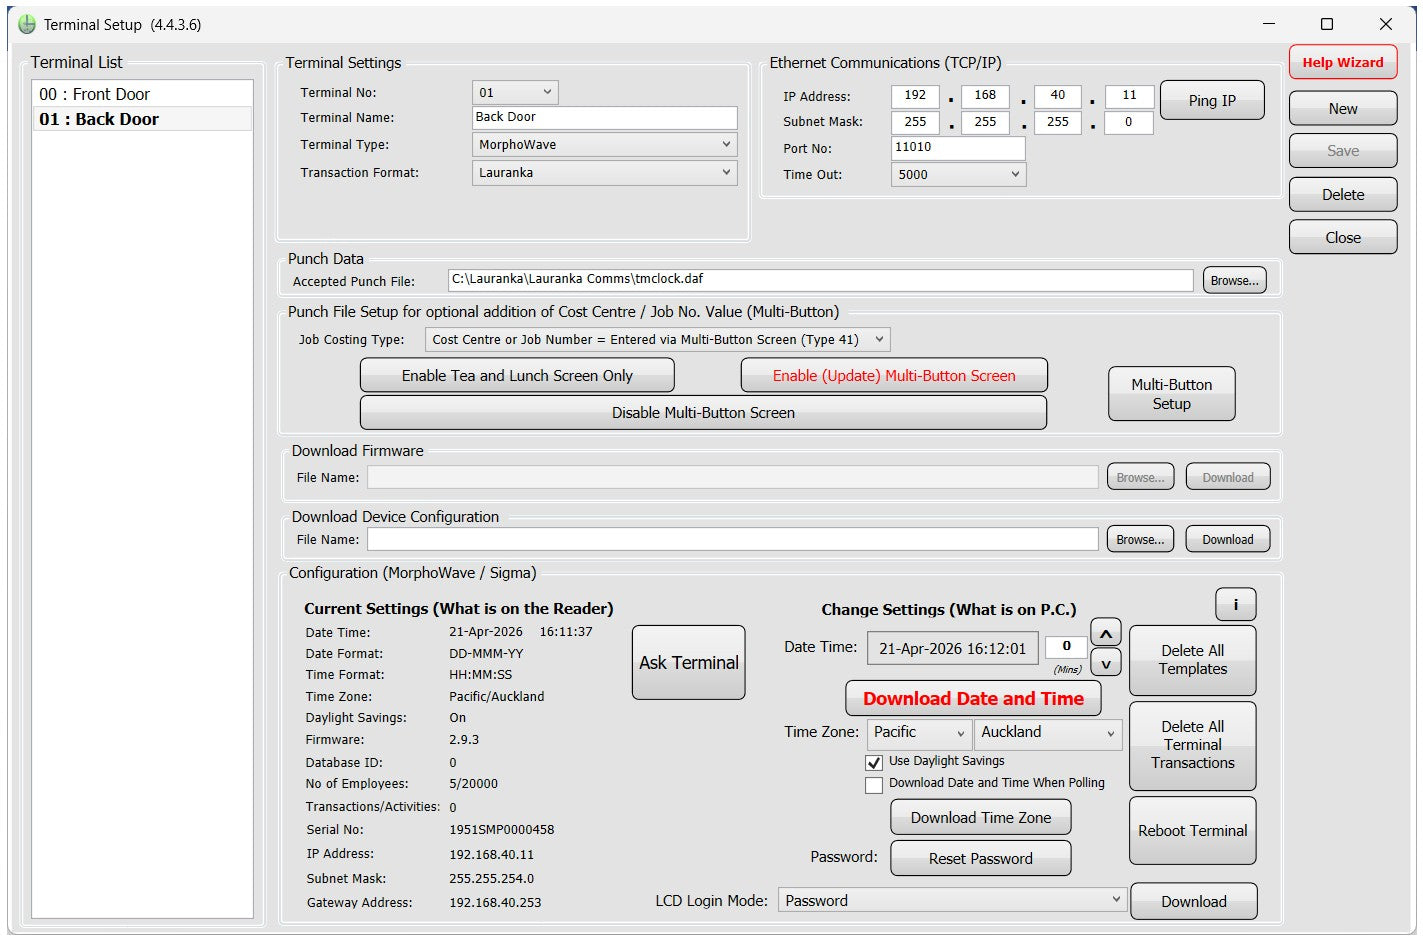This screenshot has height=941, width=1423.
Task: Click Enable (Update) Multi-Button Screen
Action: pos(894,376)
